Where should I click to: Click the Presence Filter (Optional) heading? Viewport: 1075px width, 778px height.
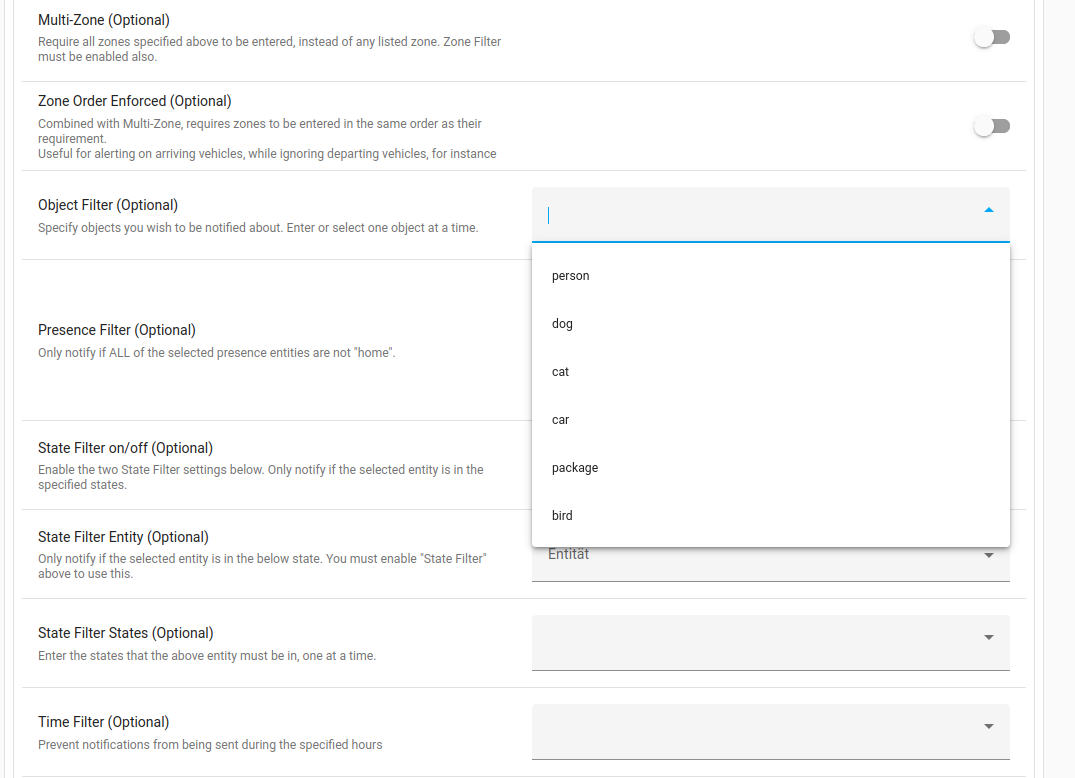pyautogui.click(x=117, y=330)
